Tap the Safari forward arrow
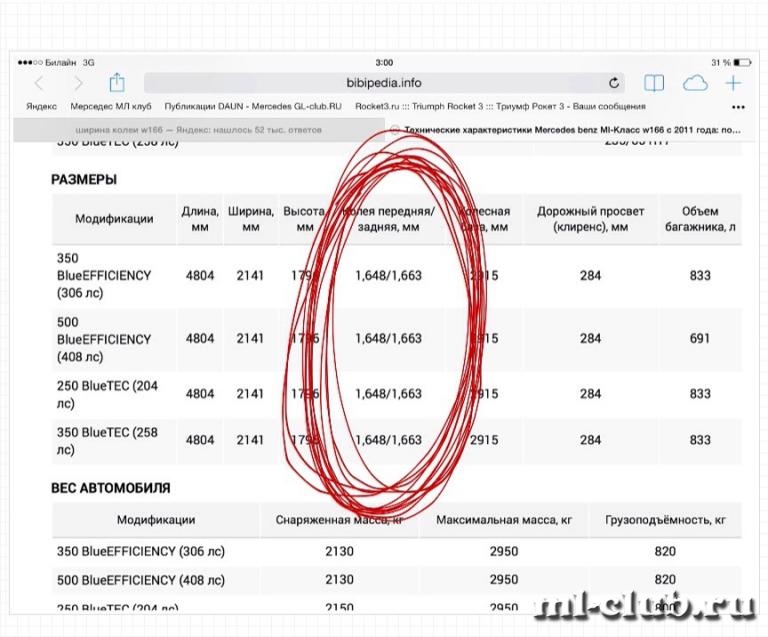The width and height of the screenshot is (768, 637). coord(77,84)
